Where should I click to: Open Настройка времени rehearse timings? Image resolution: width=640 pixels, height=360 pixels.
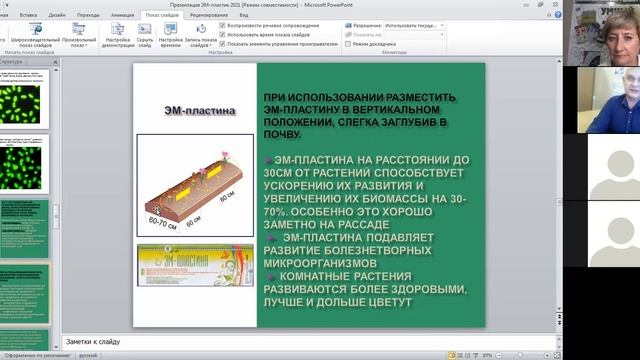[x=170, y=35]
